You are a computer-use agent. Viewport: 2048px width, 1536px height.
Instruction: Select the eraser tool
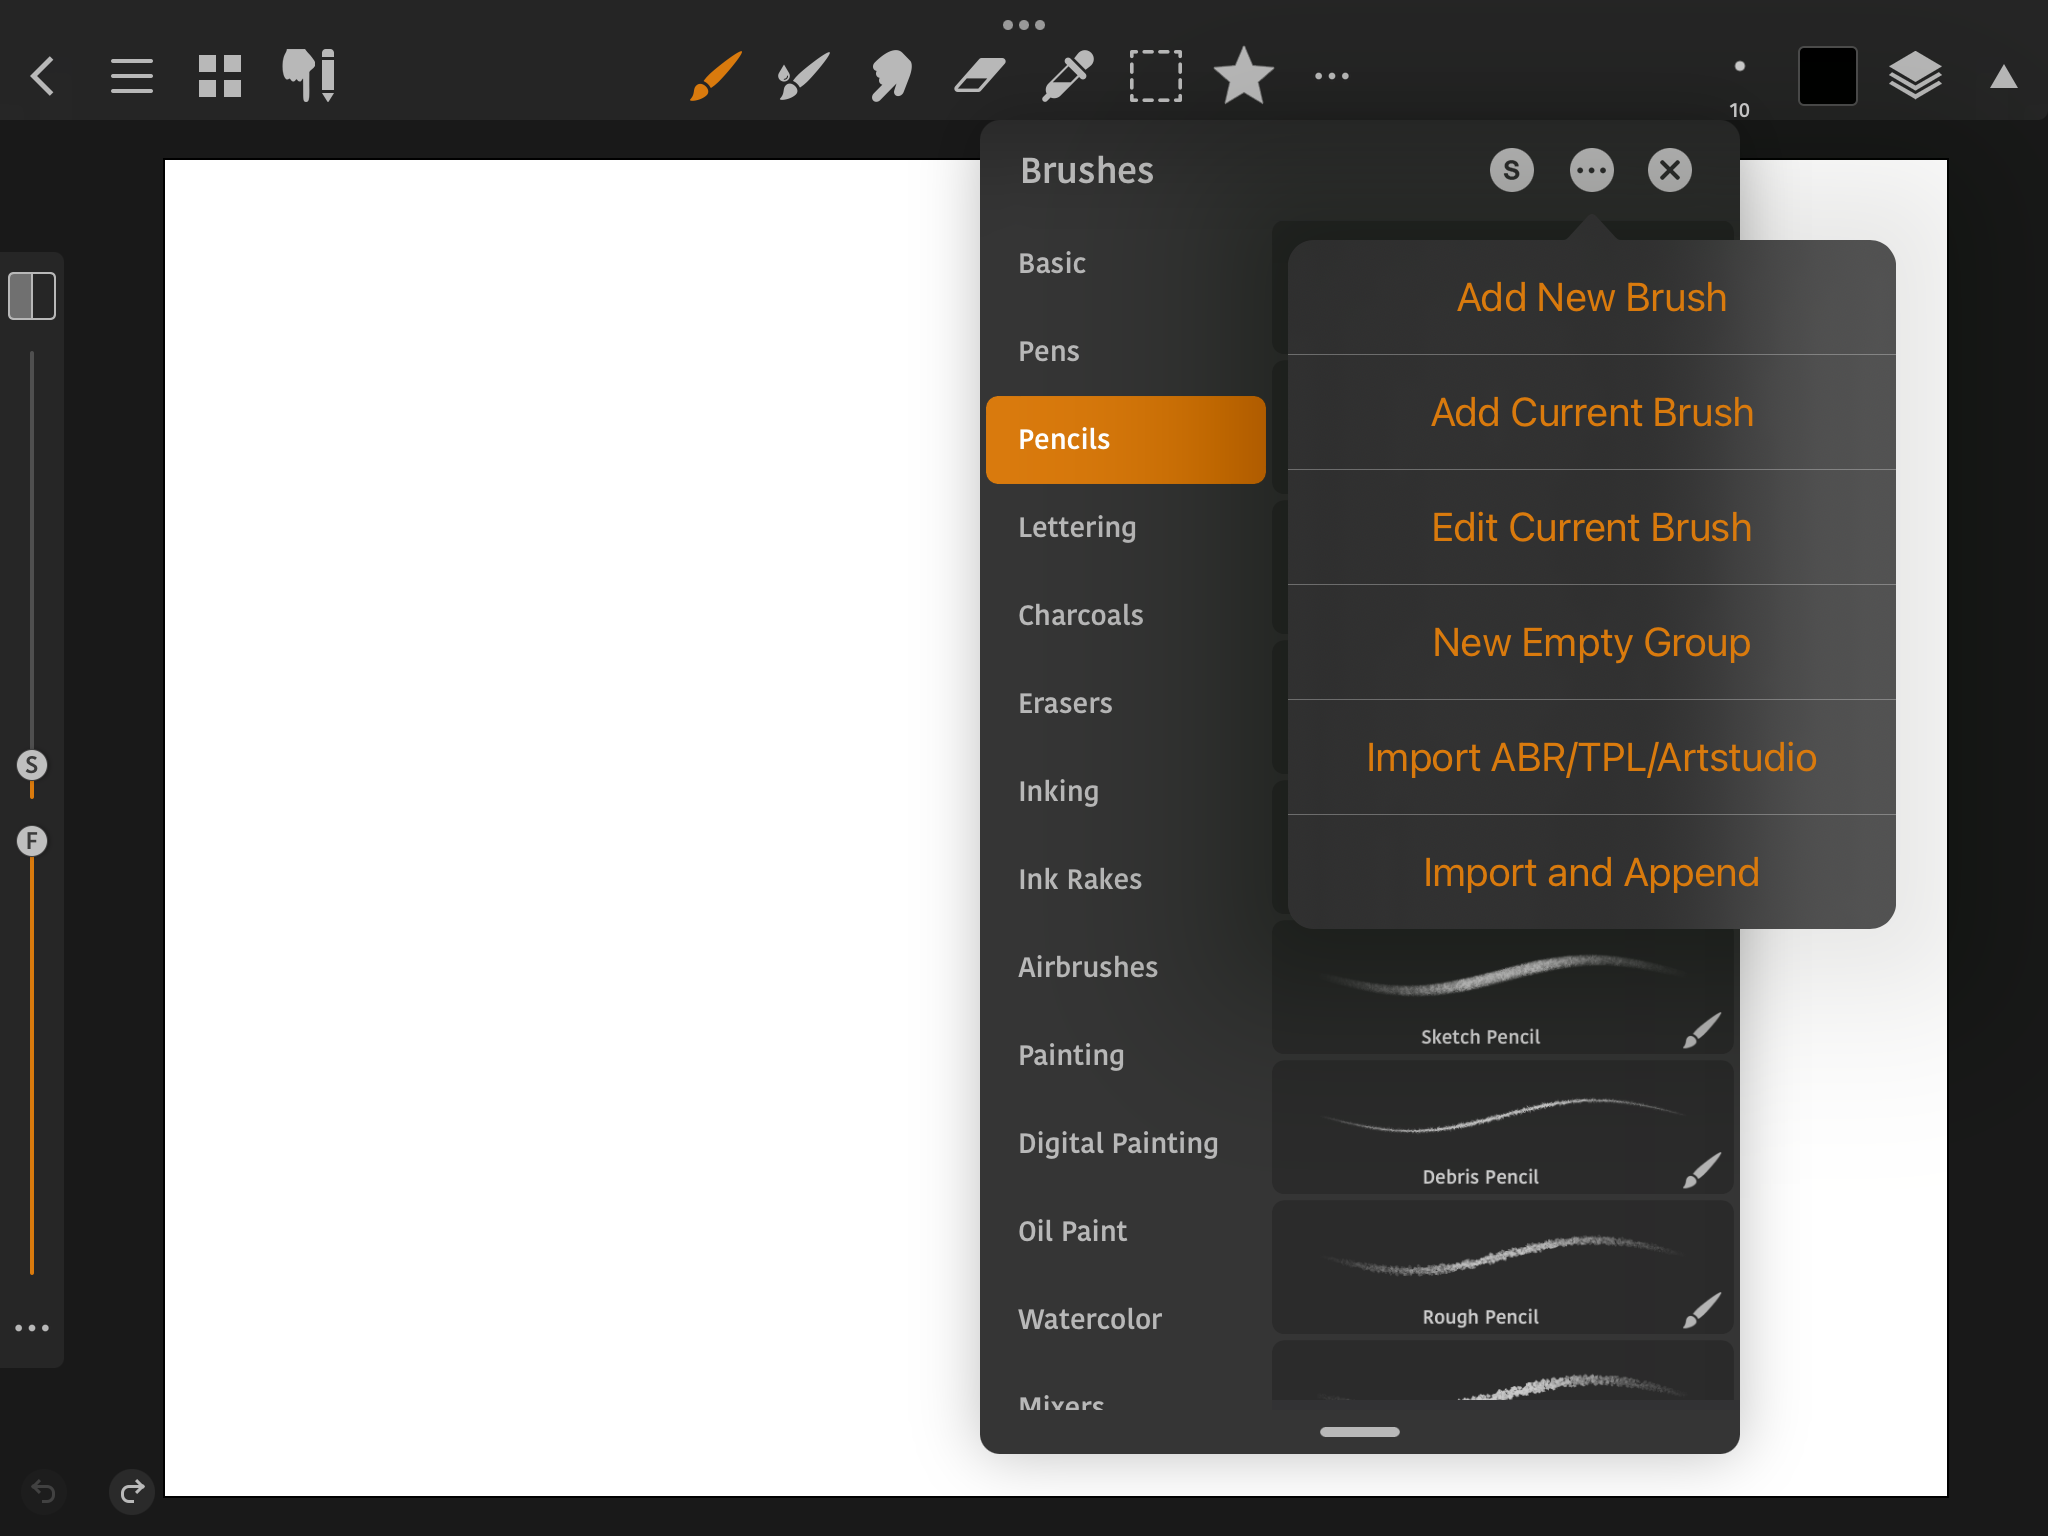pyautogui.click(x=979, y=76)
